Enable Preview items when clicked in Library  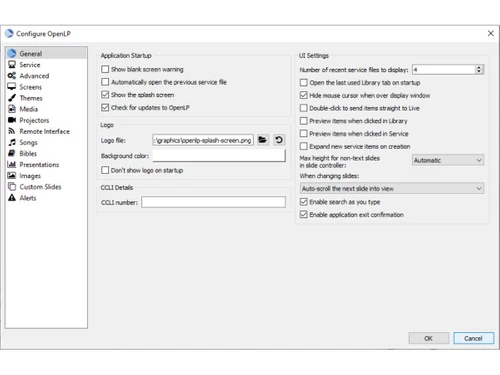click(304, 121)
